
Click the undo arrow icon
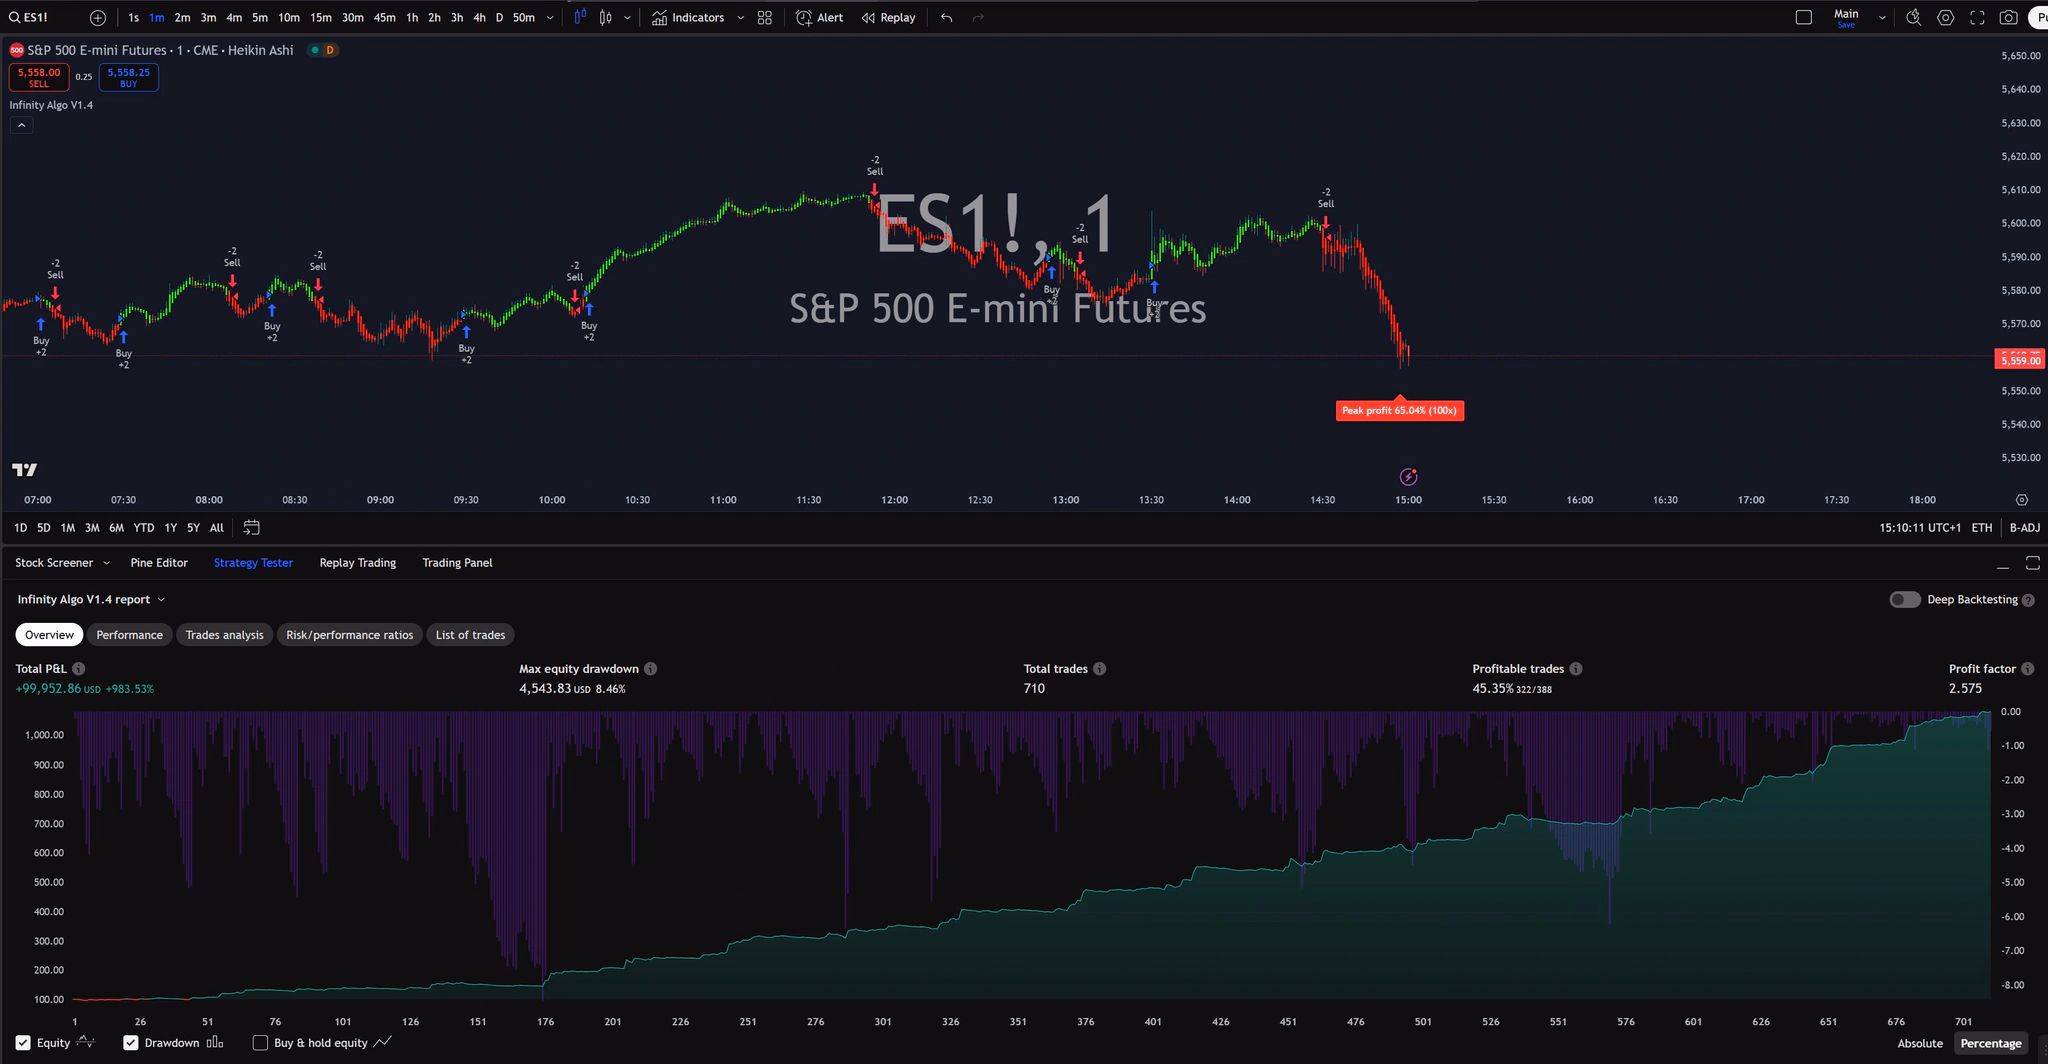coord(945,17)
